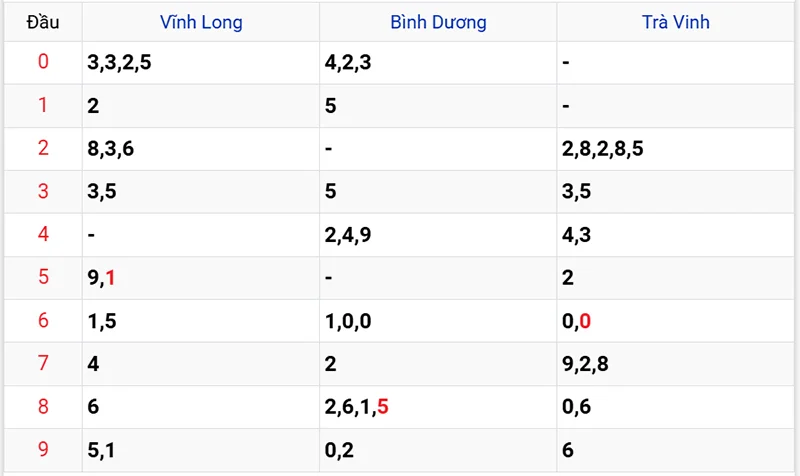Click Trà Vinh cell showing 9,2,8
Image resolution: width=800 pixels, height=476 pixels.
point(586,364)
